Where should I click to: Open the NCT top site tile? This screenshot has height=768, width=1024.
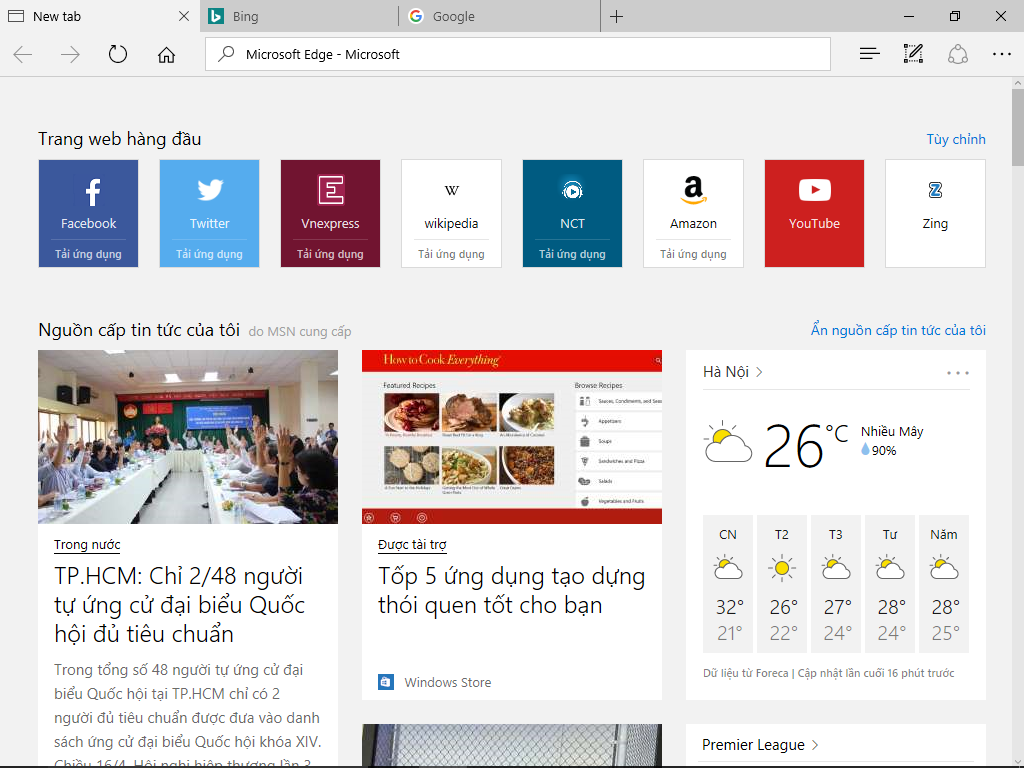[572, 214]
